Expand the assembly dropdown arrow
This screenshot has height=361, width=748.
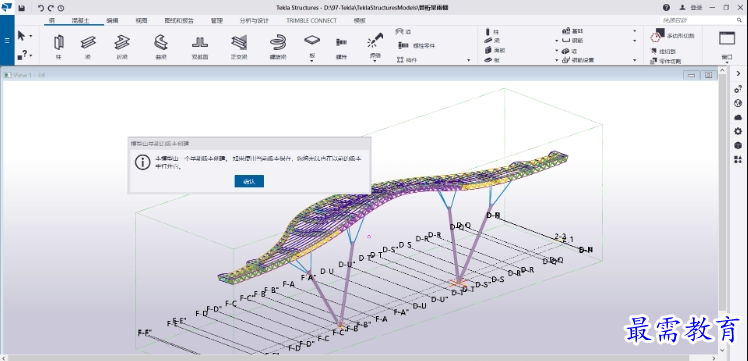(468, 61)
